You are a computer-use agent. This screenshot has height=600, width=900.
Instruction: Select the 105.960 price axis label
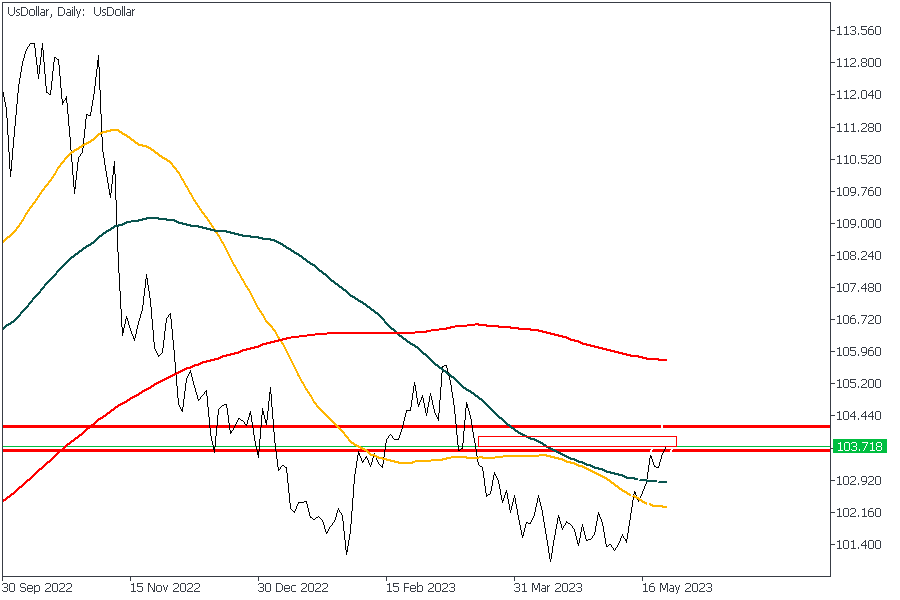click(x=857, y=352)
